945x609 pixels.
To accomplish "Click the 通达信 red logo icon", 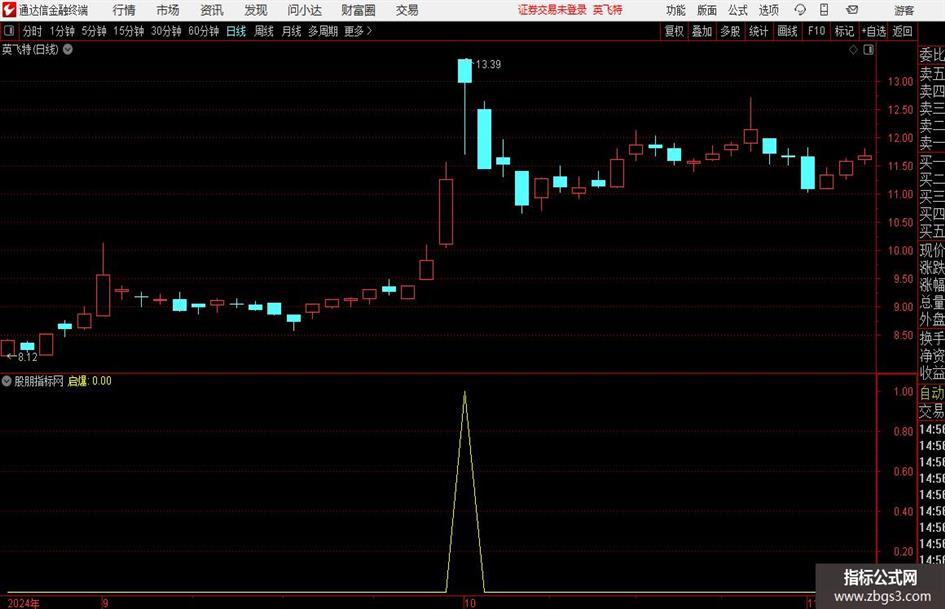I will click(9, 10).
